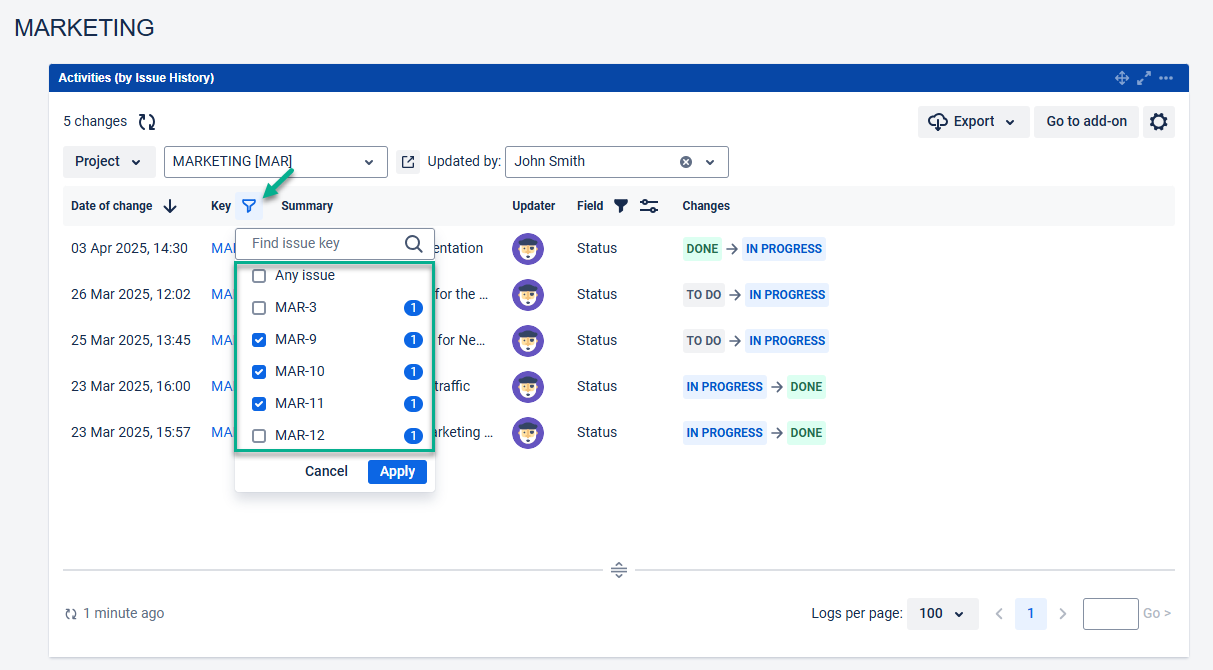Click the open-in-new-window icon beside project selector
1213x670 pixels.
[408, 162]
